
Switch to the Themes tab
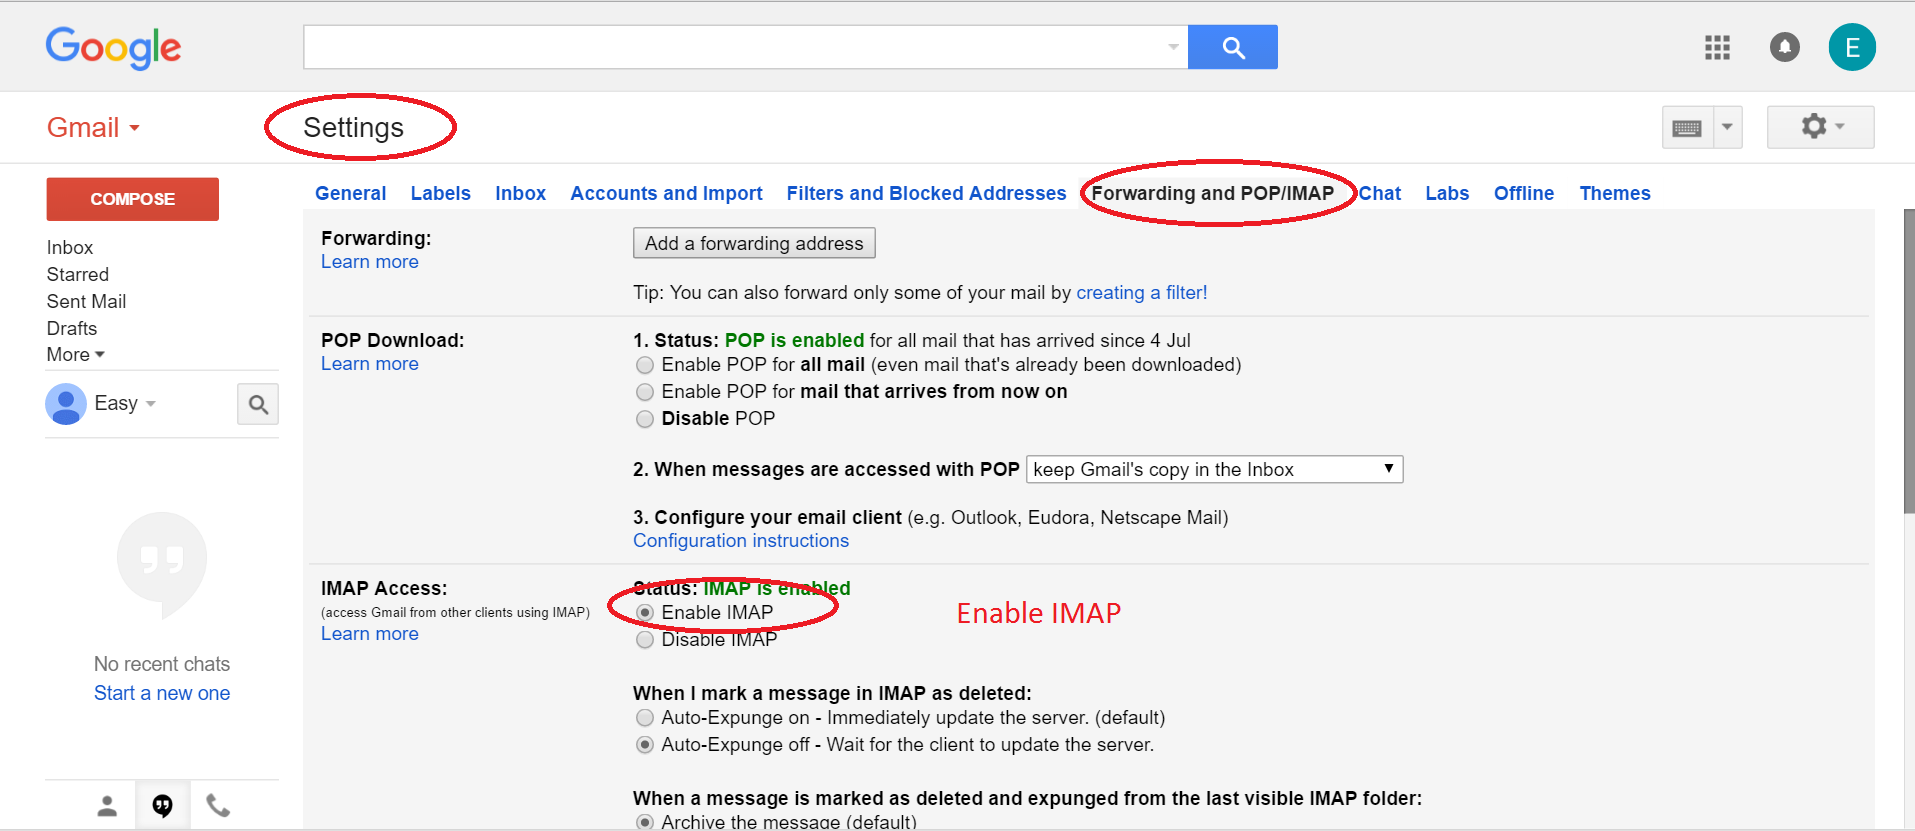pyautogui.click(x=1614, y=194)
